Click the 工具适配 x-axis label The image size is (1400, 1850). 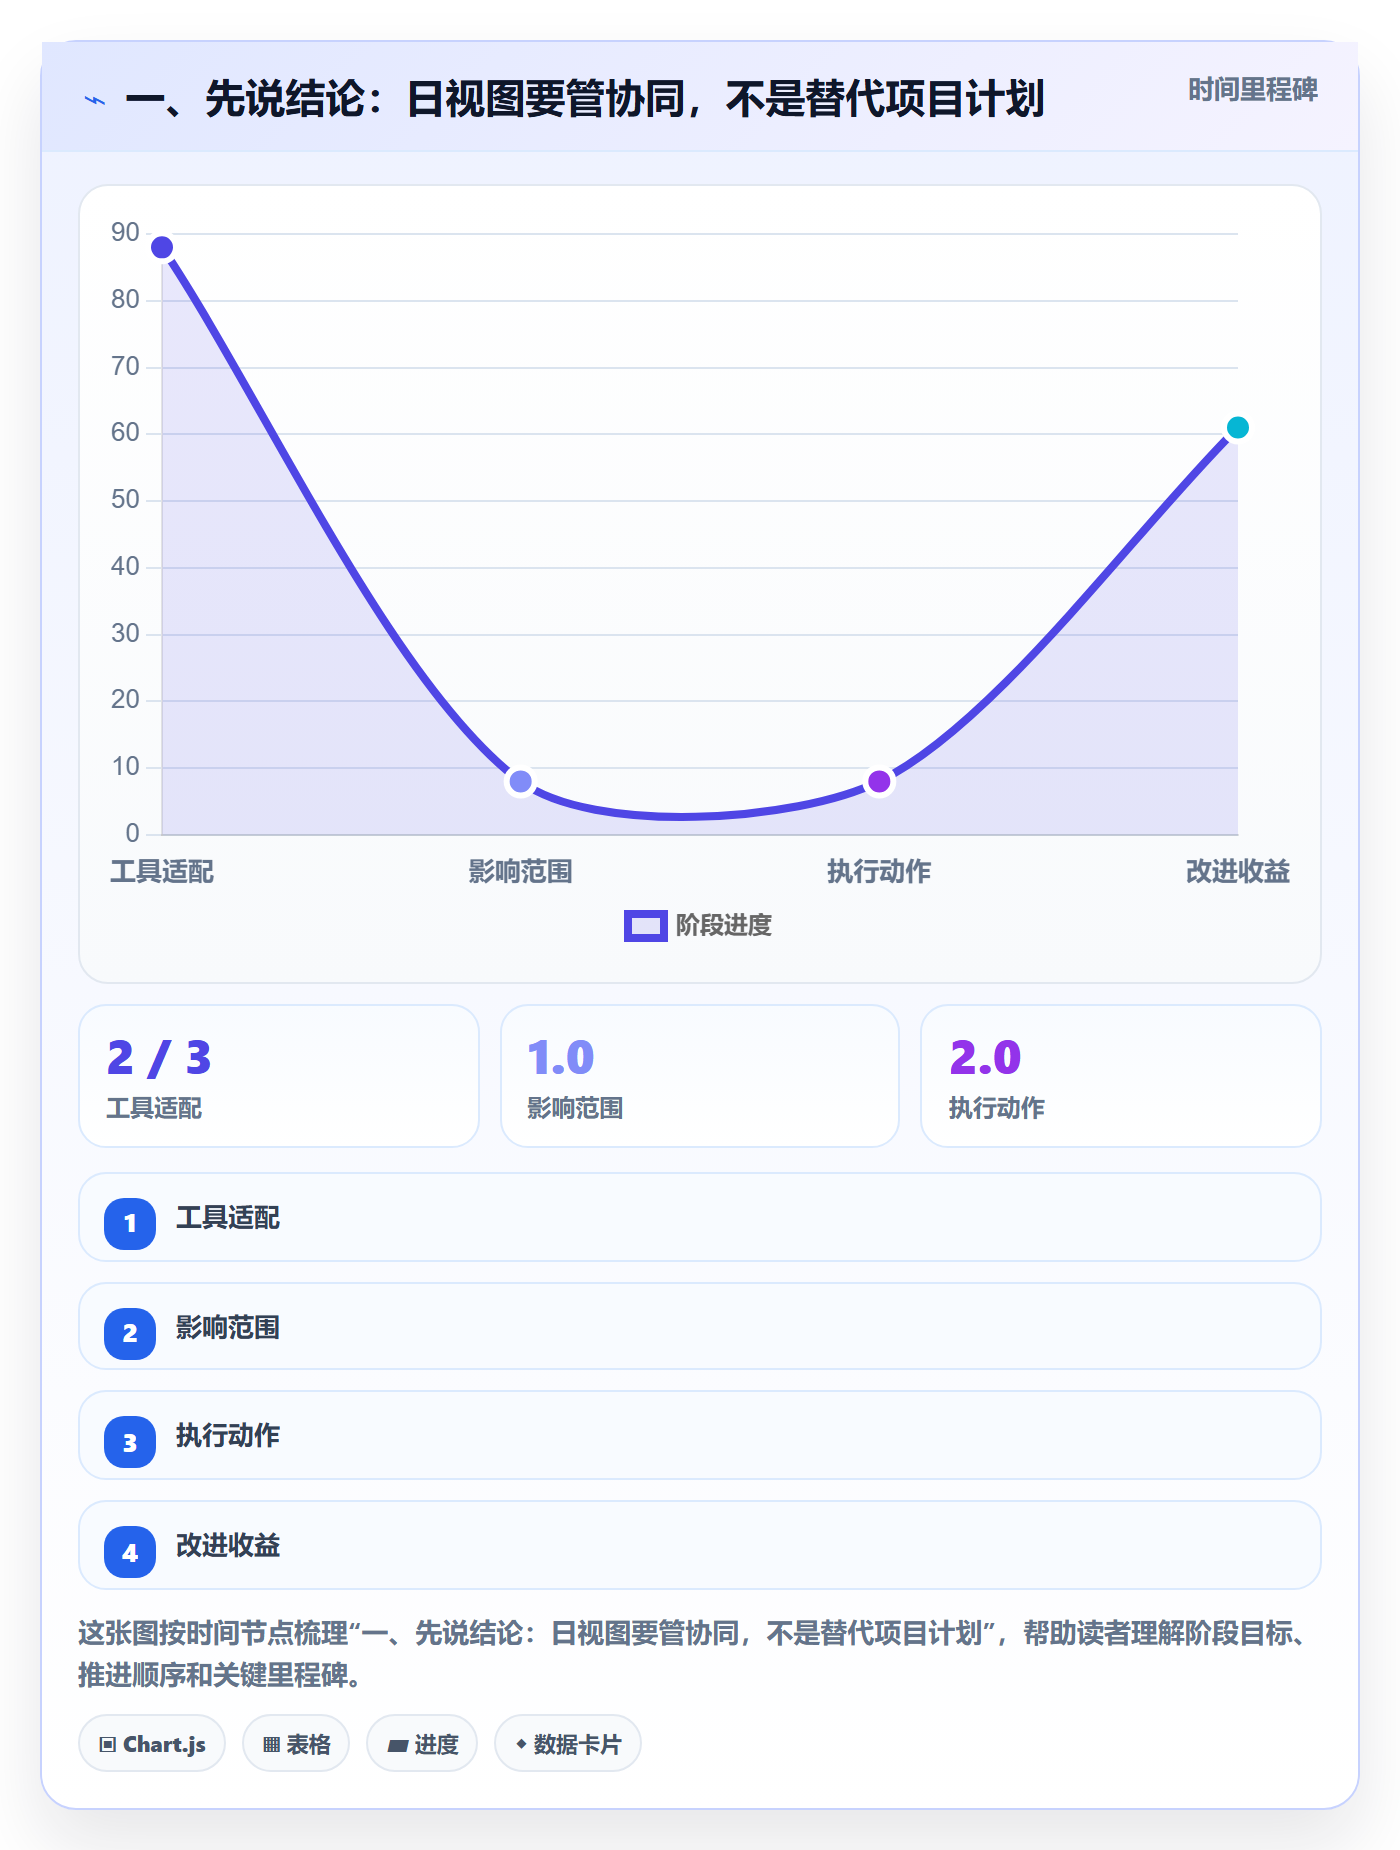(x=162, y=871)
